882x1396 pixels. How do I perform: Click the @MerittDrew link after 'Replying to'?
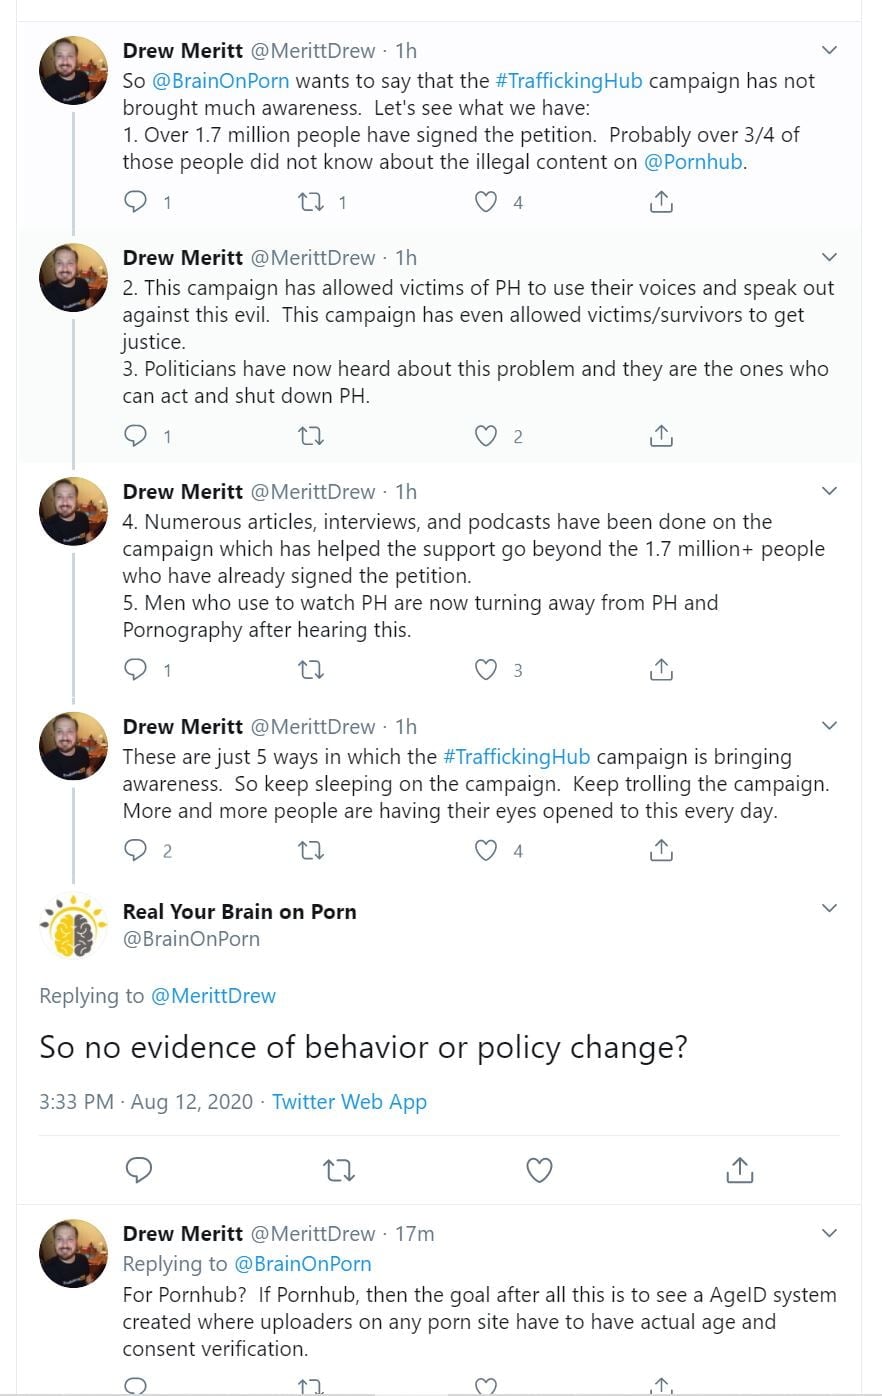point(213,996)
